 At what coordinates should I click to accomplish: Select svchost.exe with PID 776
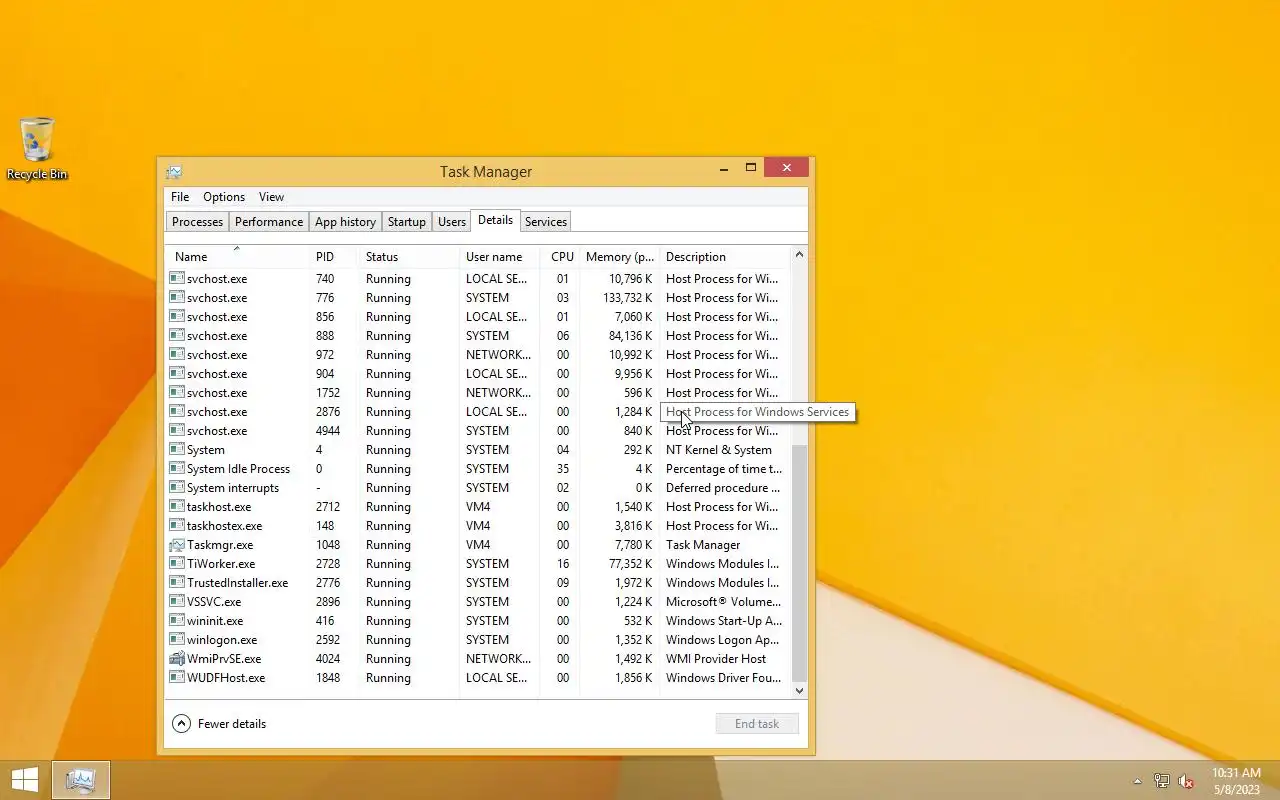[478, 298]
